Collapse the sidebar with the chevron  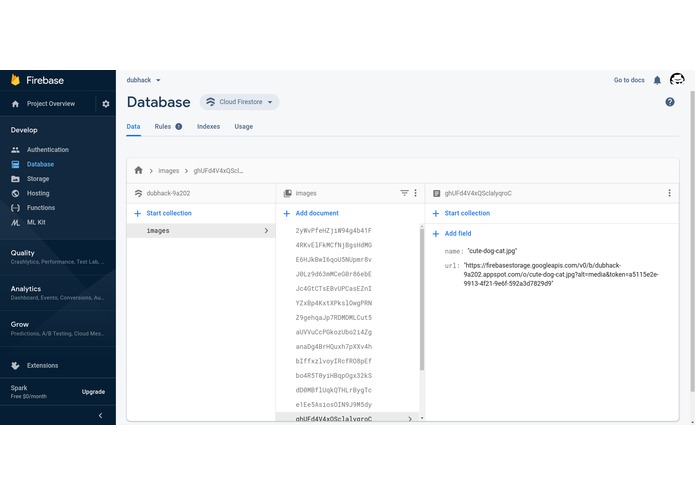click(100, 415)
